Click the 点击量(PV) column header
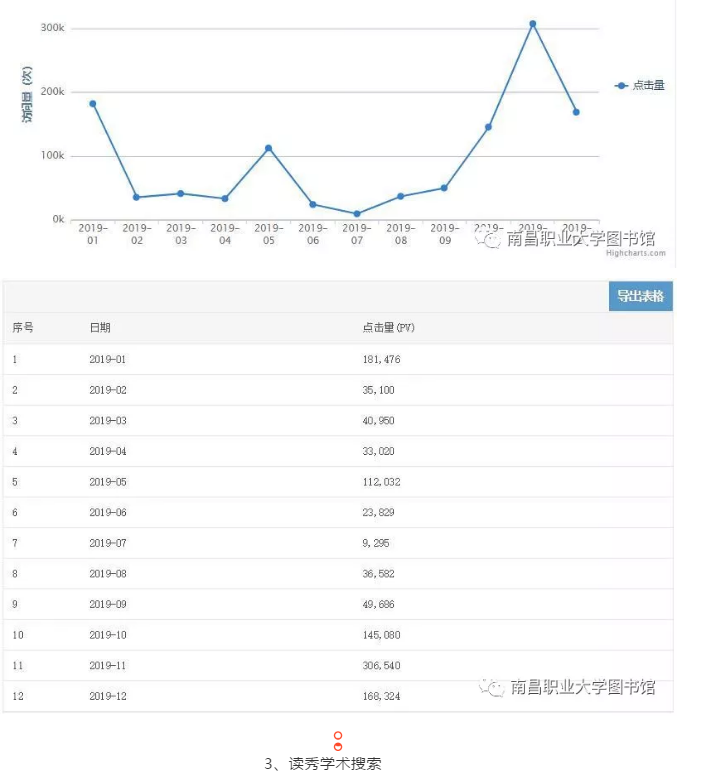The image size is (717, 774). coord(387,328)
